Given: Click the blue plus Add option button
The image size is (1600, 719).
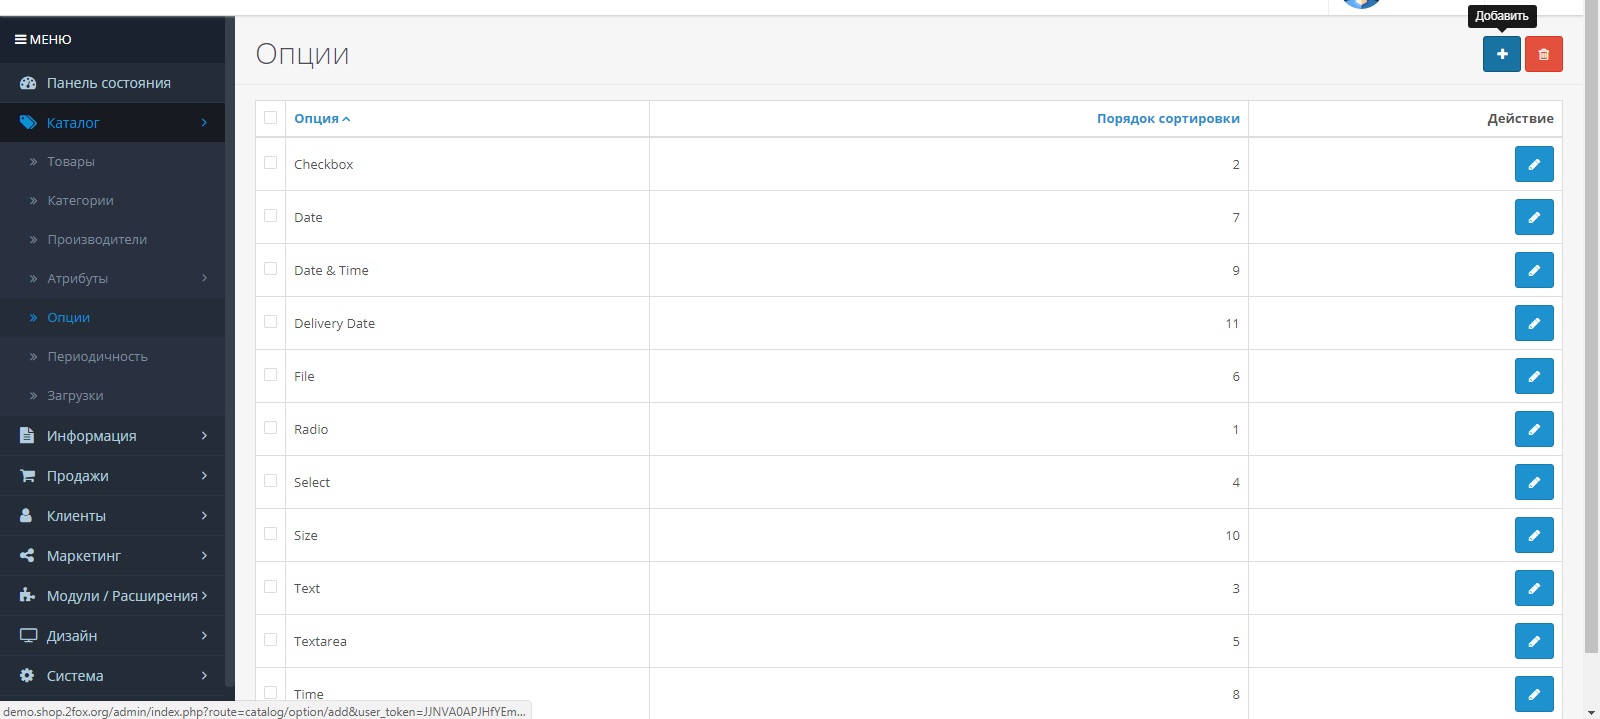Looking at the screenshot, I should tap(1501, 54).
